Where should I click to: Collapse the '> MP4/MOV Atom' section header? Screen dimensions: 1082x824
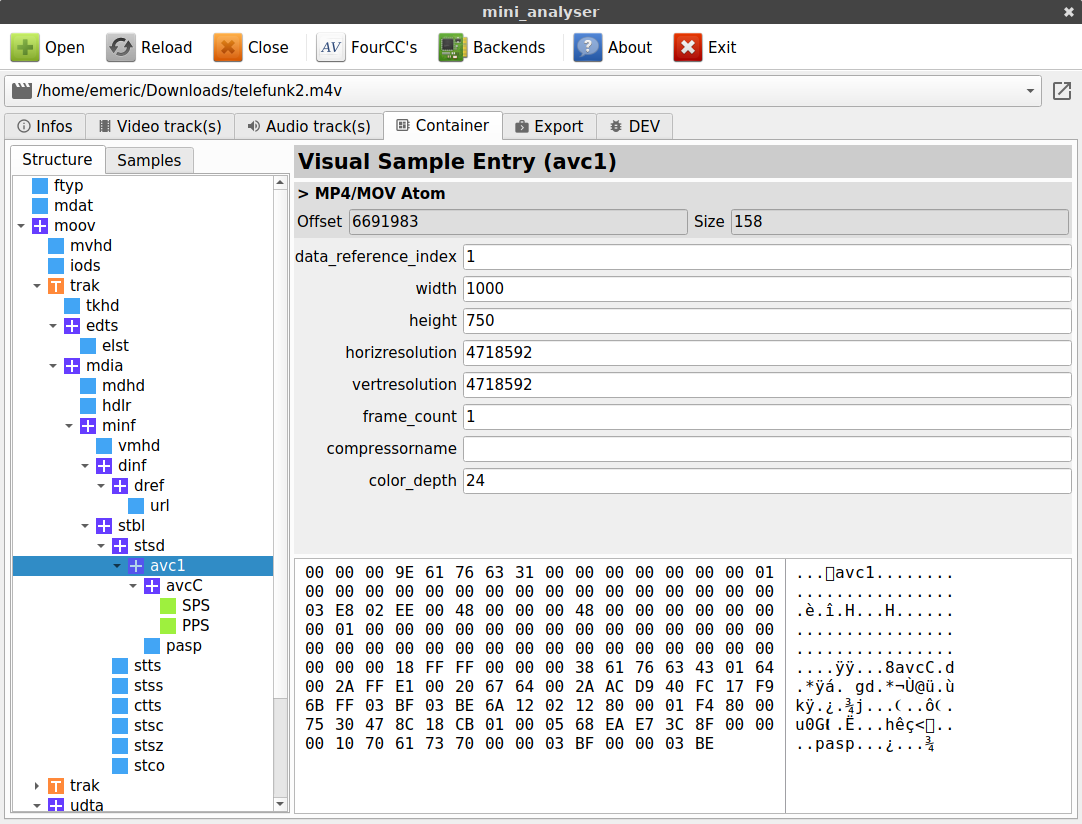371,193
